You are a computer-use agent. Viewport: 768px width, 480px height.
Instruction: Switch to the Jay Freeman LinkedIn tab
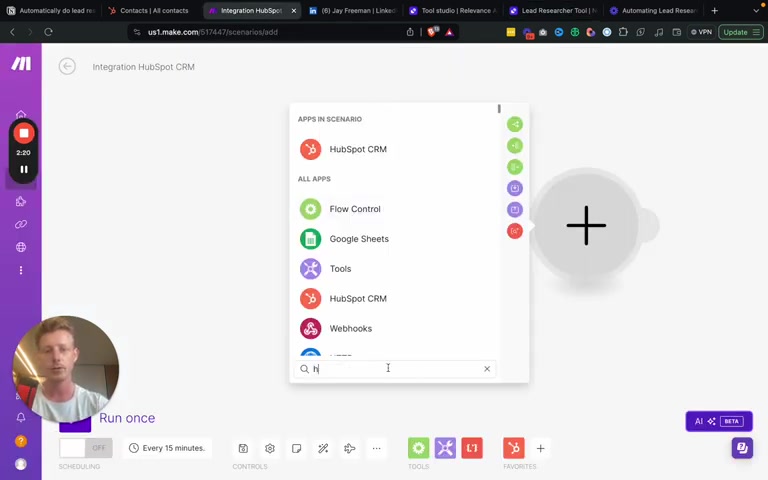coord(353,10)
